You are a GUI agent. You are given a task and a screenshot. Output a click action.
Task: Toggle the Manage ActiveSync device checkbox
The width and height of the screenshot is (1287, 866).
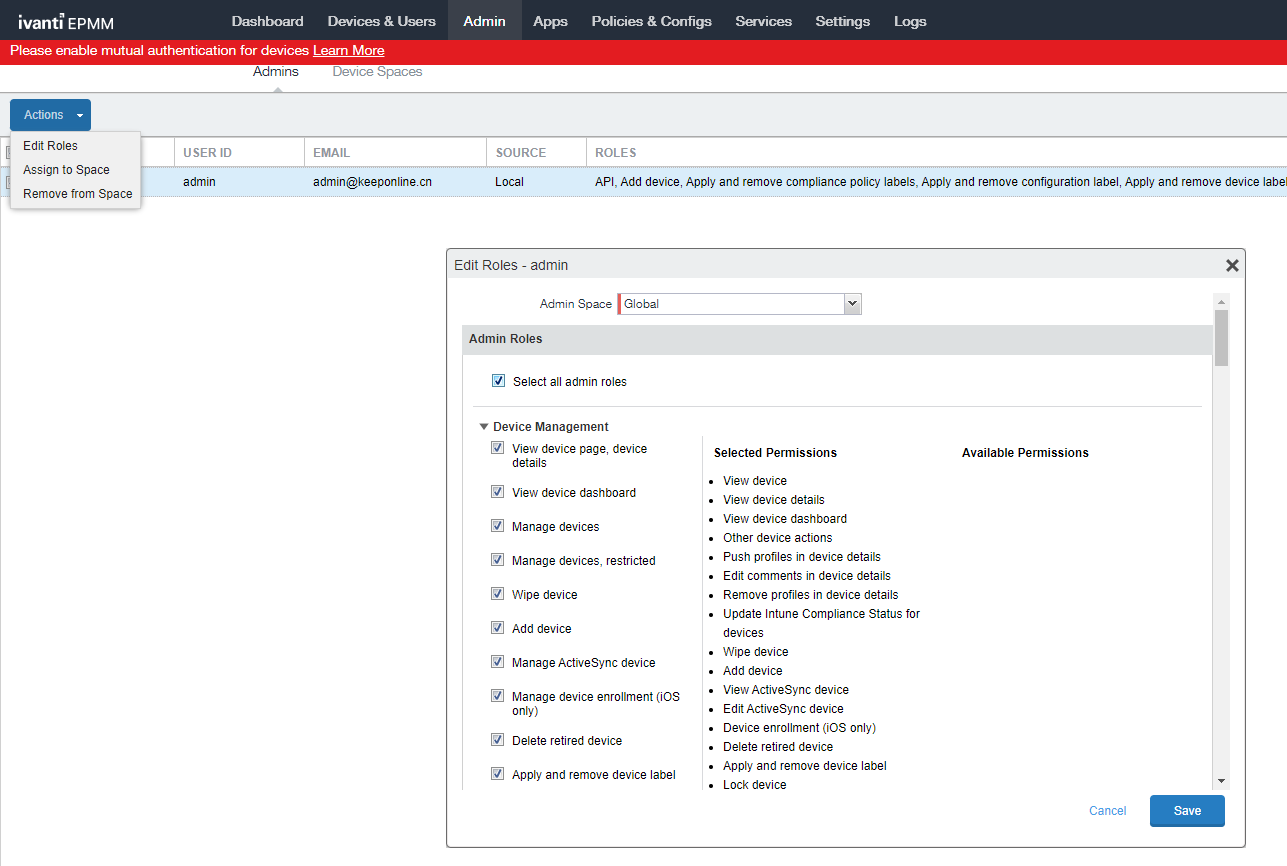(x=497, y=662)
